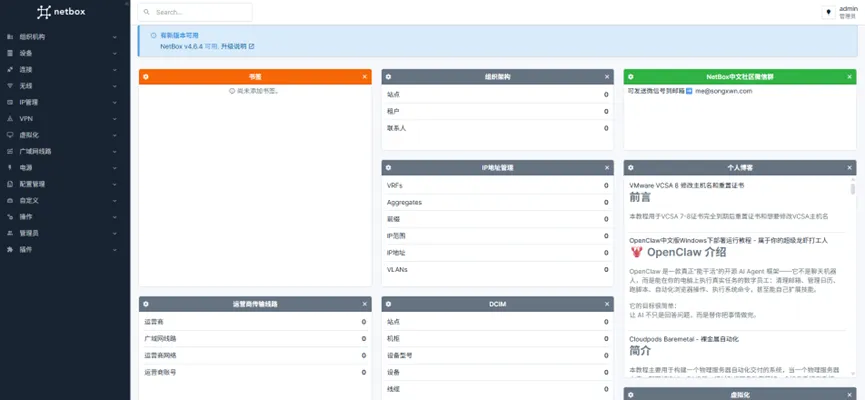865x400 pixels.
Task: Open IP范围 in the IP地址管理 widget
Action: tap(498, 236)
